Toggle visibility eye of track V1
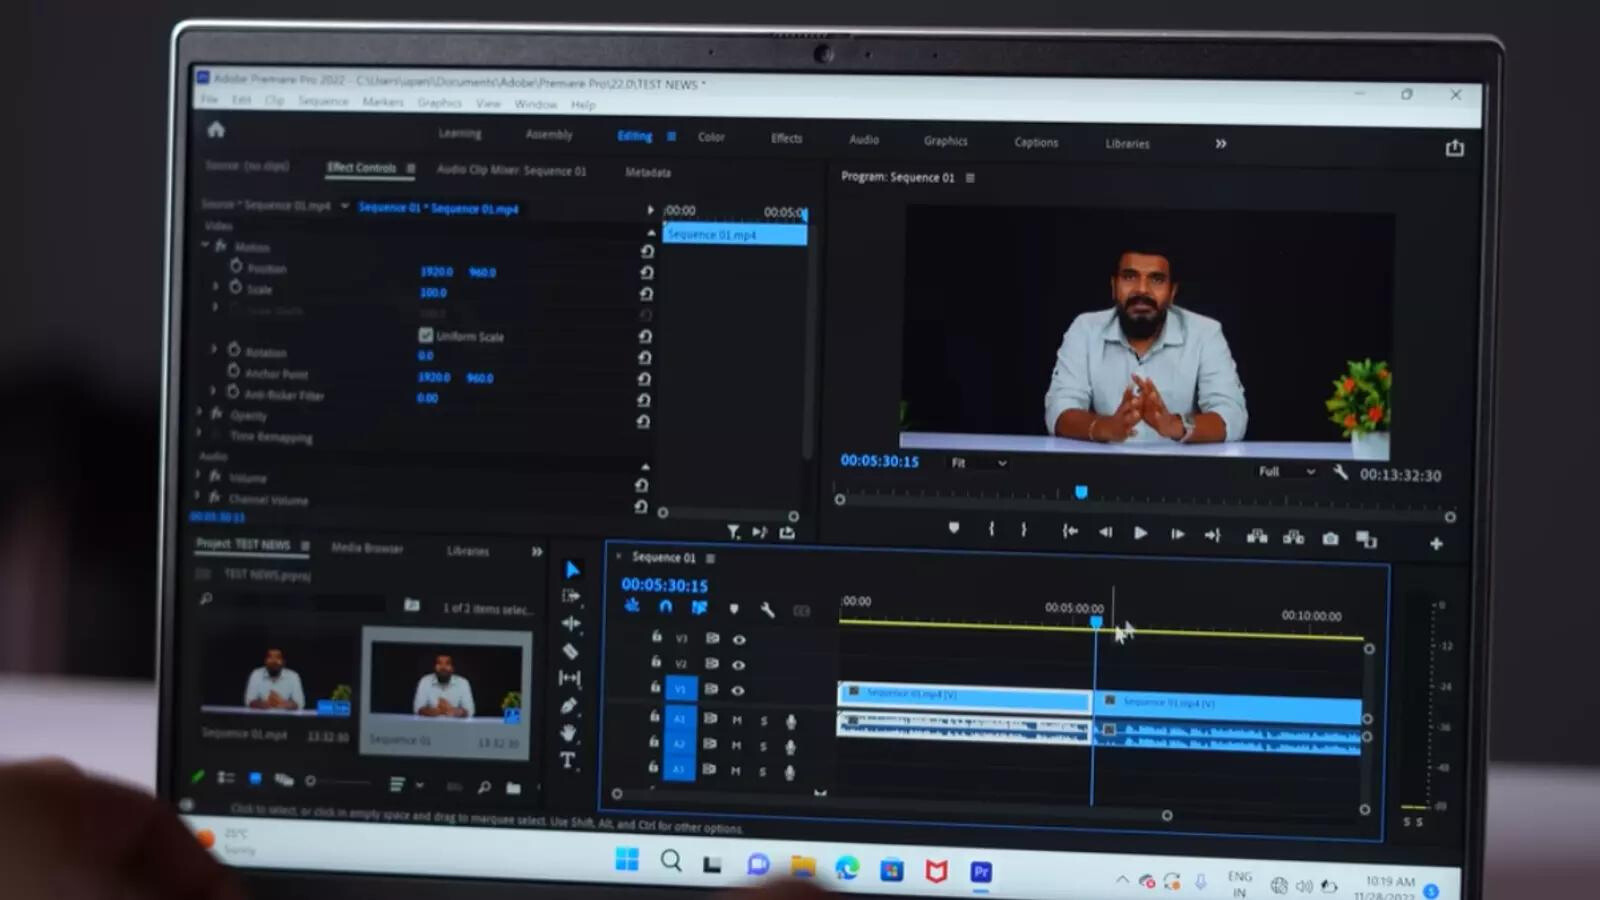This screenshot has width=1600, height=900. click(x=738, y=690)
